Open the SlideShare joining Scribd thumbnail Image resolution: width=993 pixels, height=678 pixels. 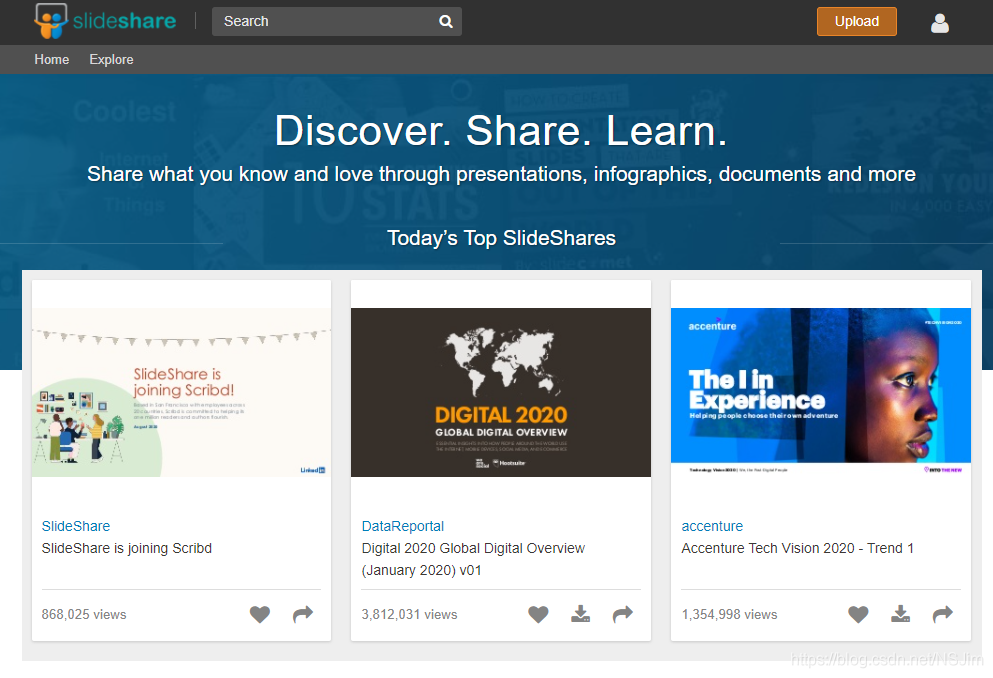pos(182,392)
